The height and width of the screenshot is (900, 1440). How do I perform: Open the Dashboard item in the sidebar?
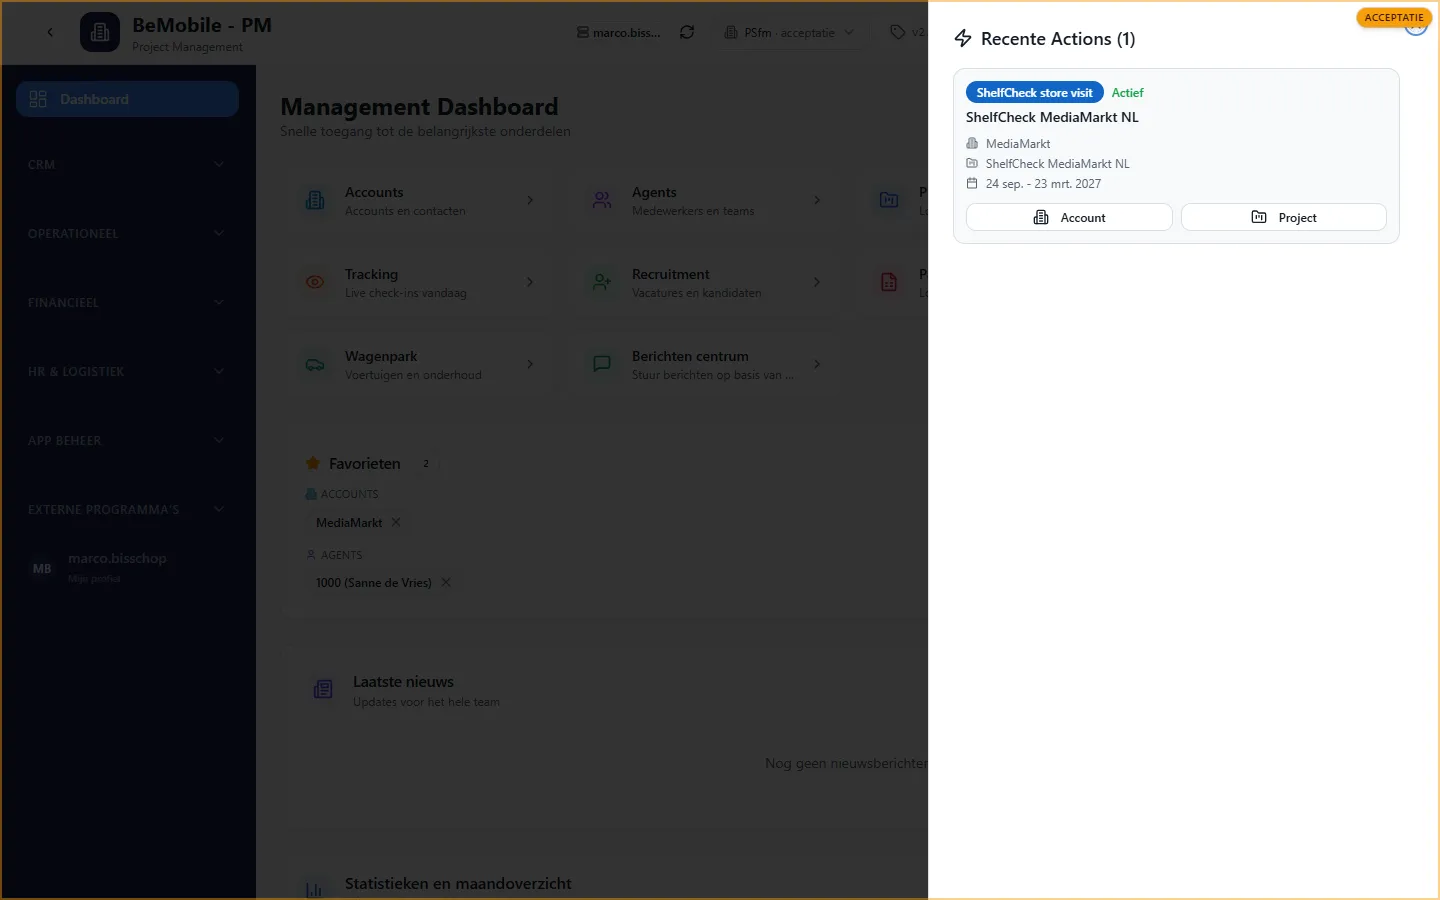pyautogui.click(x=127, y=99)
